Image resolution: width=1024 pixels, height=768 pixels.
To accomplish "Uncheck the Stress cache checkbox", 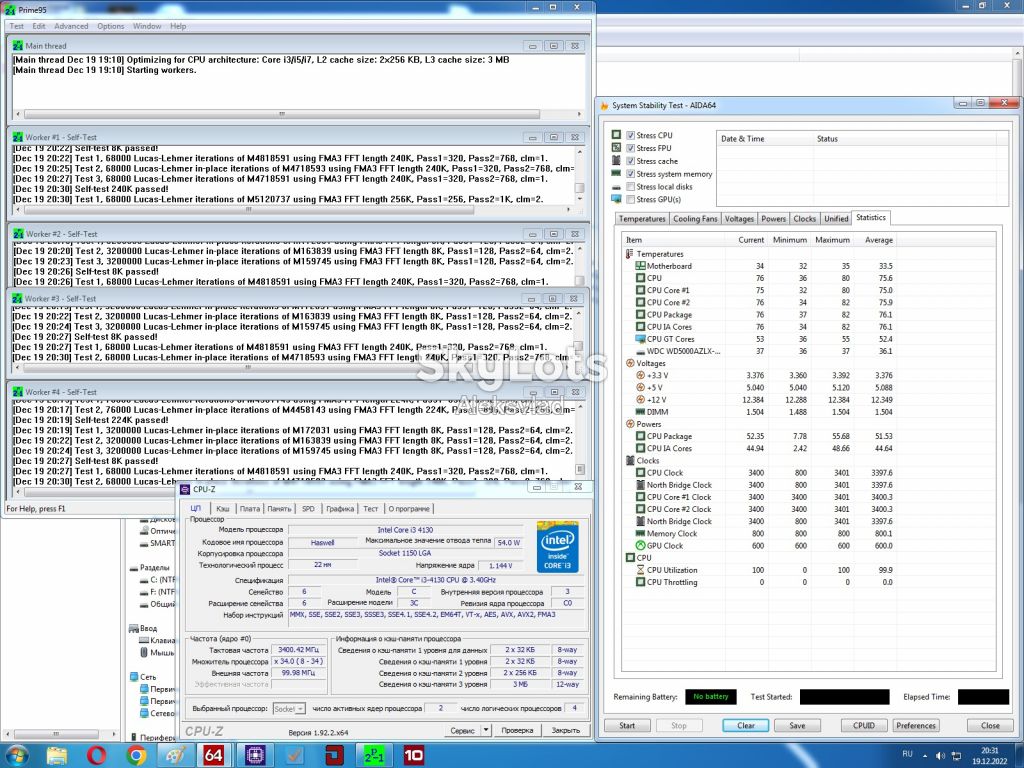I will [x=630, y=161].
